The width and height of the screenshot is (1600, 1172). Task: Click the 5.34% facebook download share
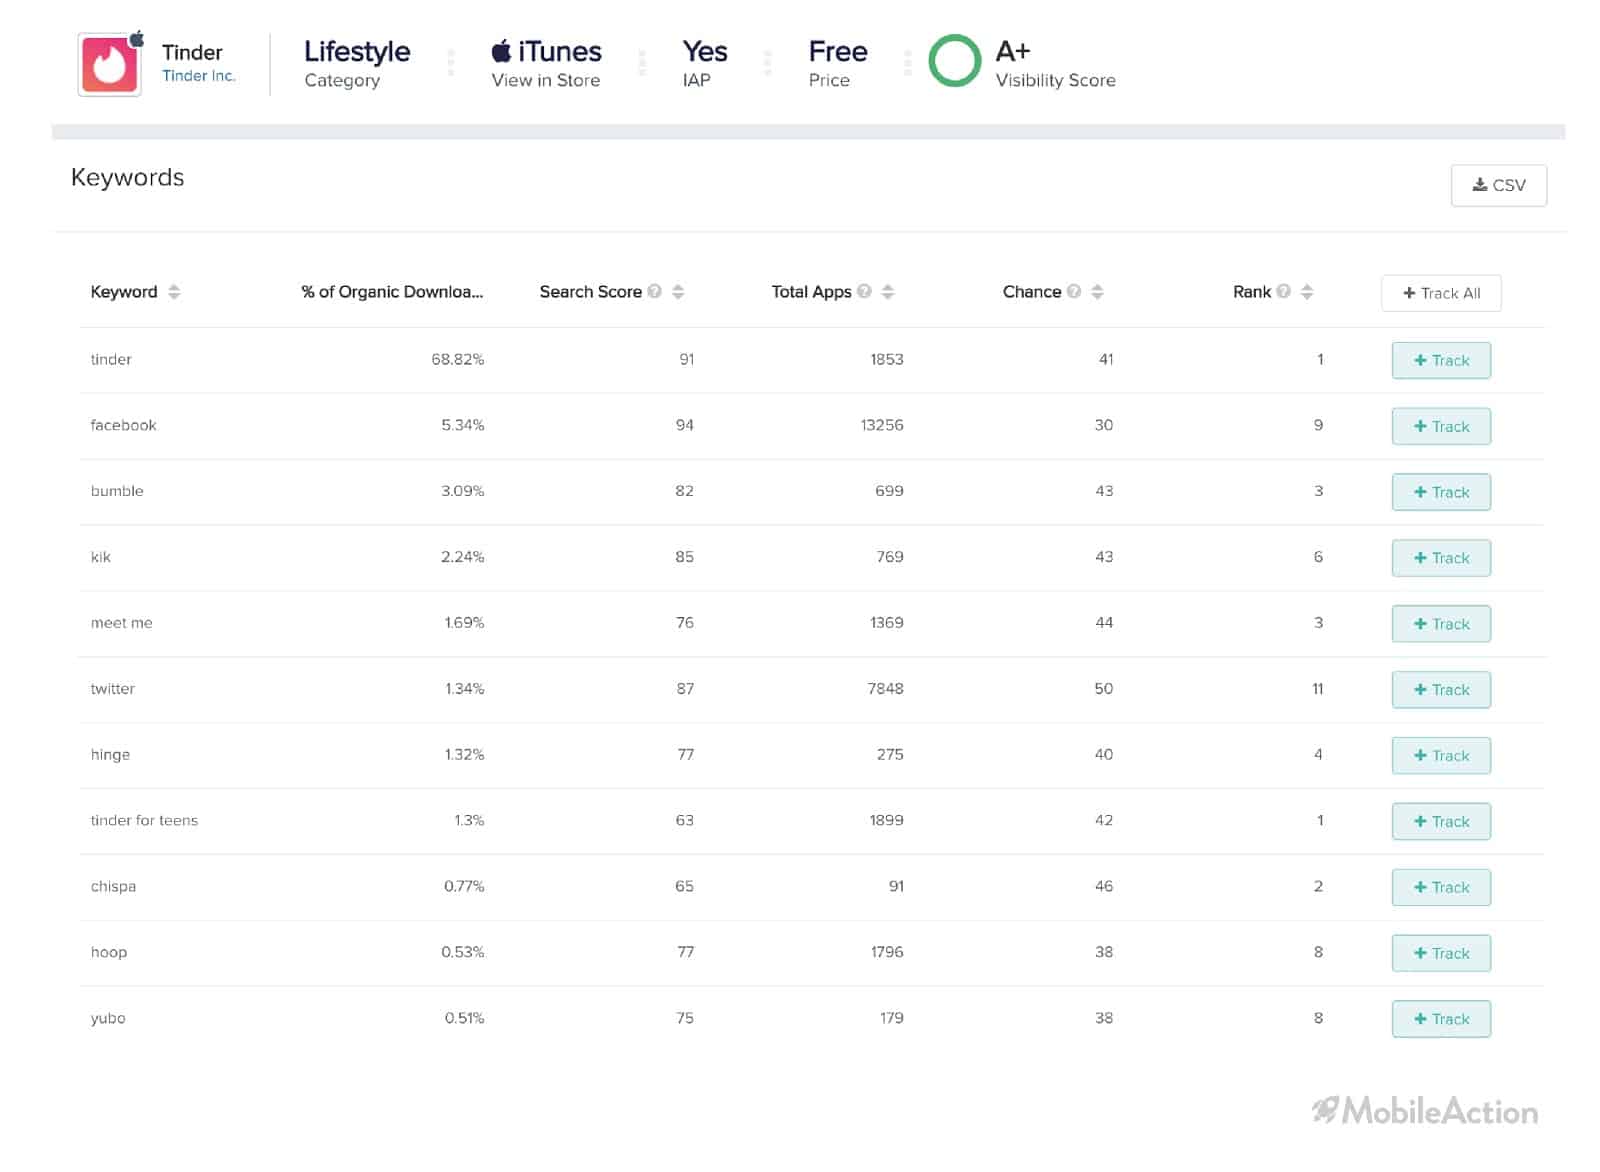click(462, 425)
